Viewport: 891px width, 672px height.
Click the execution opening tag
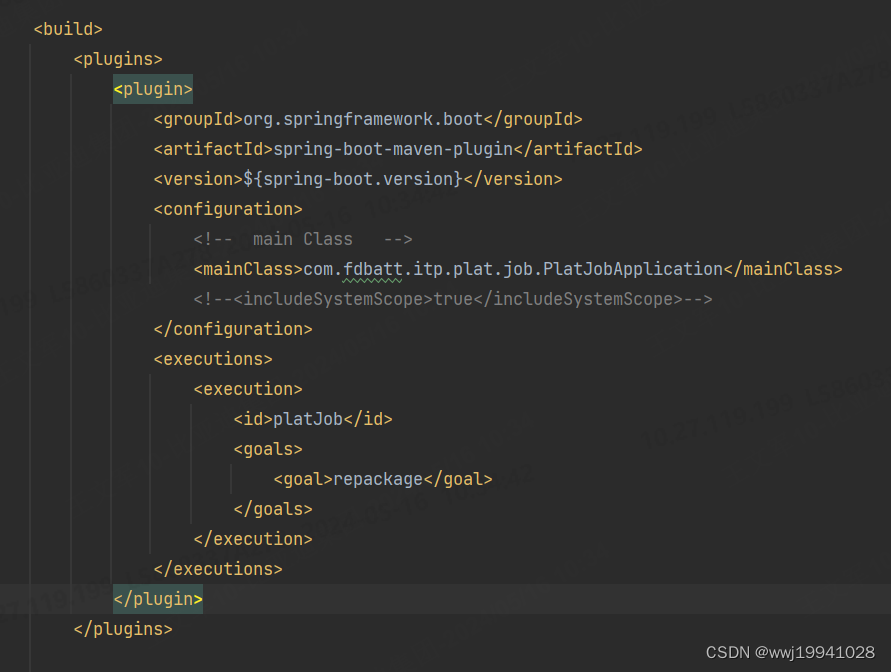tap(248, 389)
